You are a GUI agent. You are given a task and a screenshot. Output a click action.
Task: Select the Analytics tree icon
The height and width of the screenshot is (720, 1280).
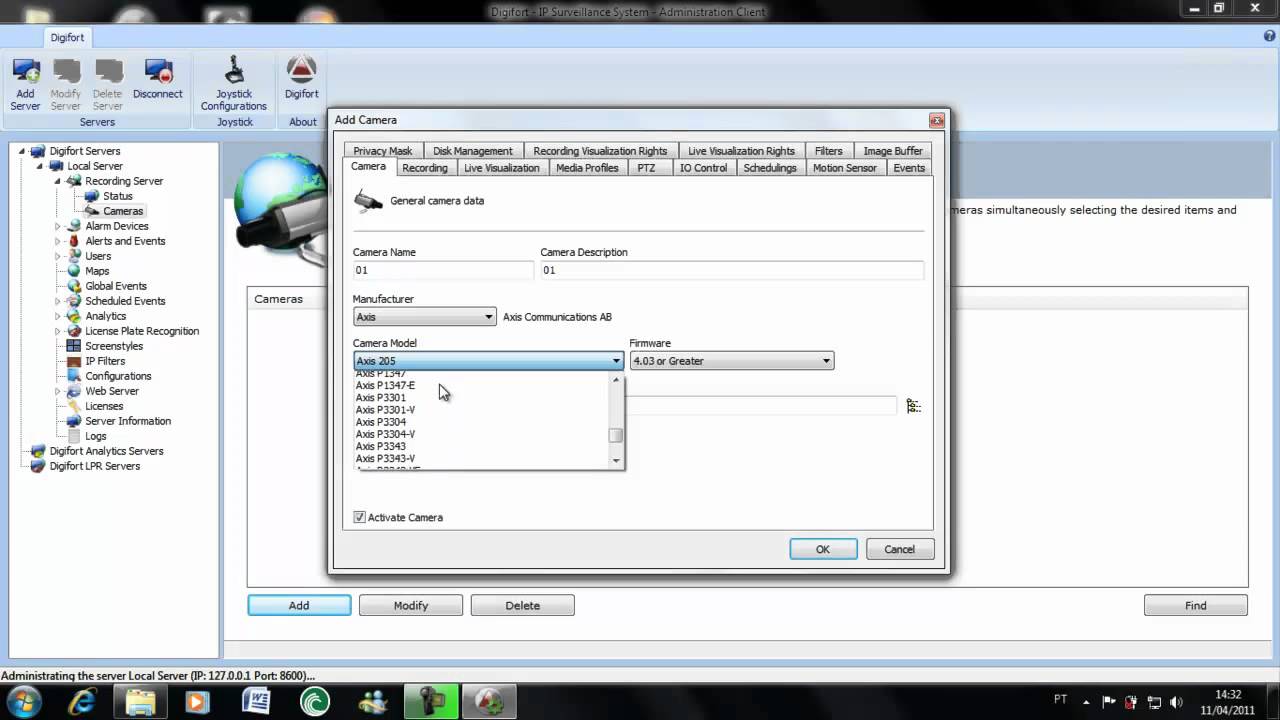(74, 316)
